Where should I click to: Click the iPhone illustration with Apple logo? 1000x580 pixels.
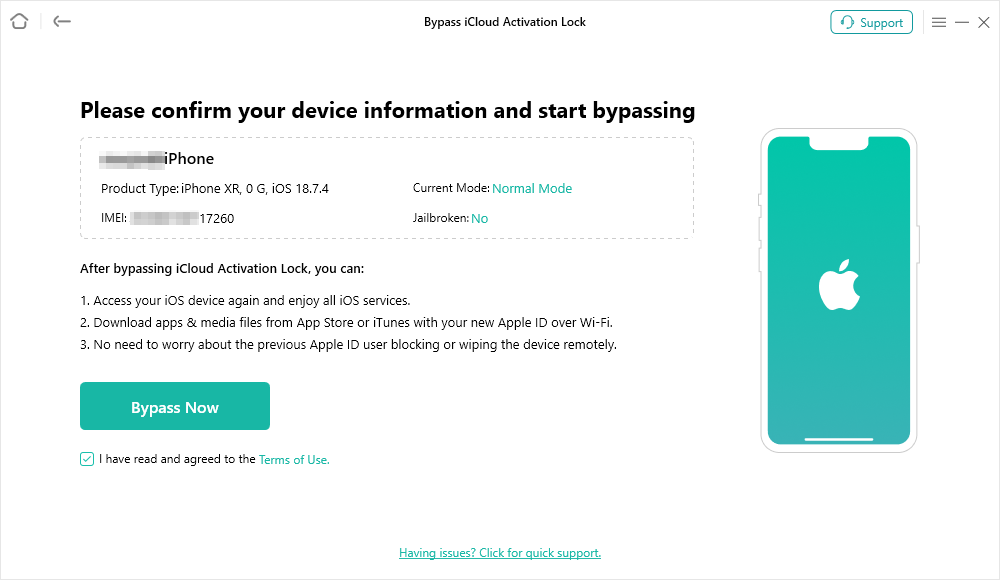click(839, 290)
